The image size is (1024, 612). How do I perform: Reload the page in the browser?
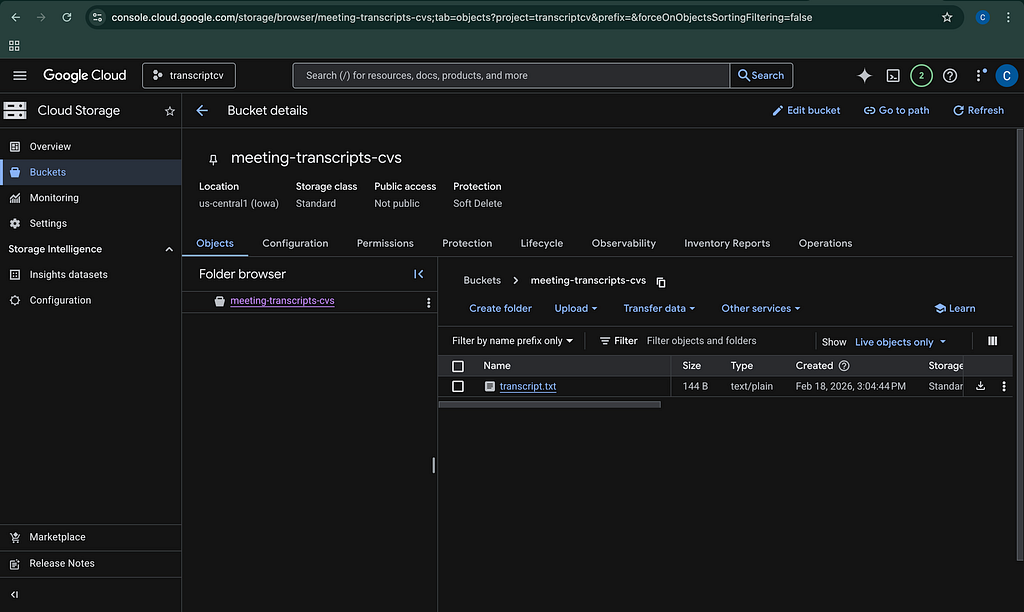[x=67, y=18]
